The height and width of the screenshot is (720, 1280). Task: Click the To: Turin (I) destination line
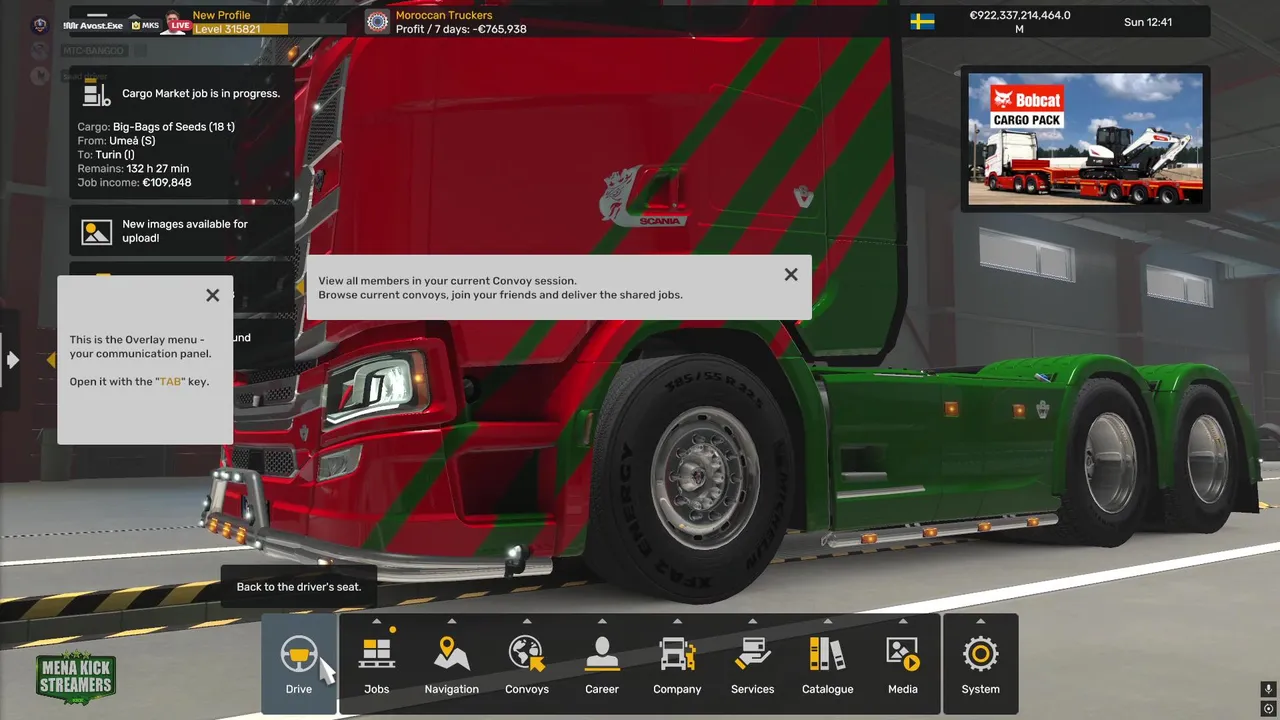106,155
